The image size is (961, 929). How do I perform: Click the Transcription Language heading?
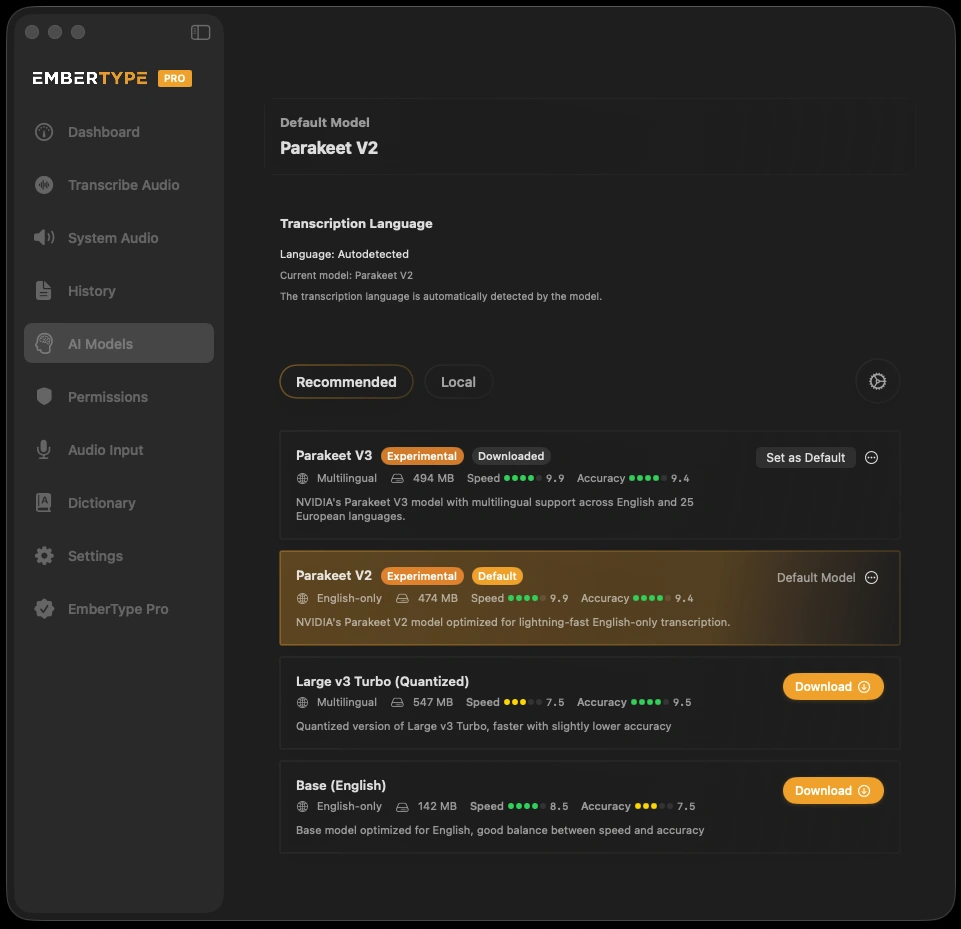[356, 224]
